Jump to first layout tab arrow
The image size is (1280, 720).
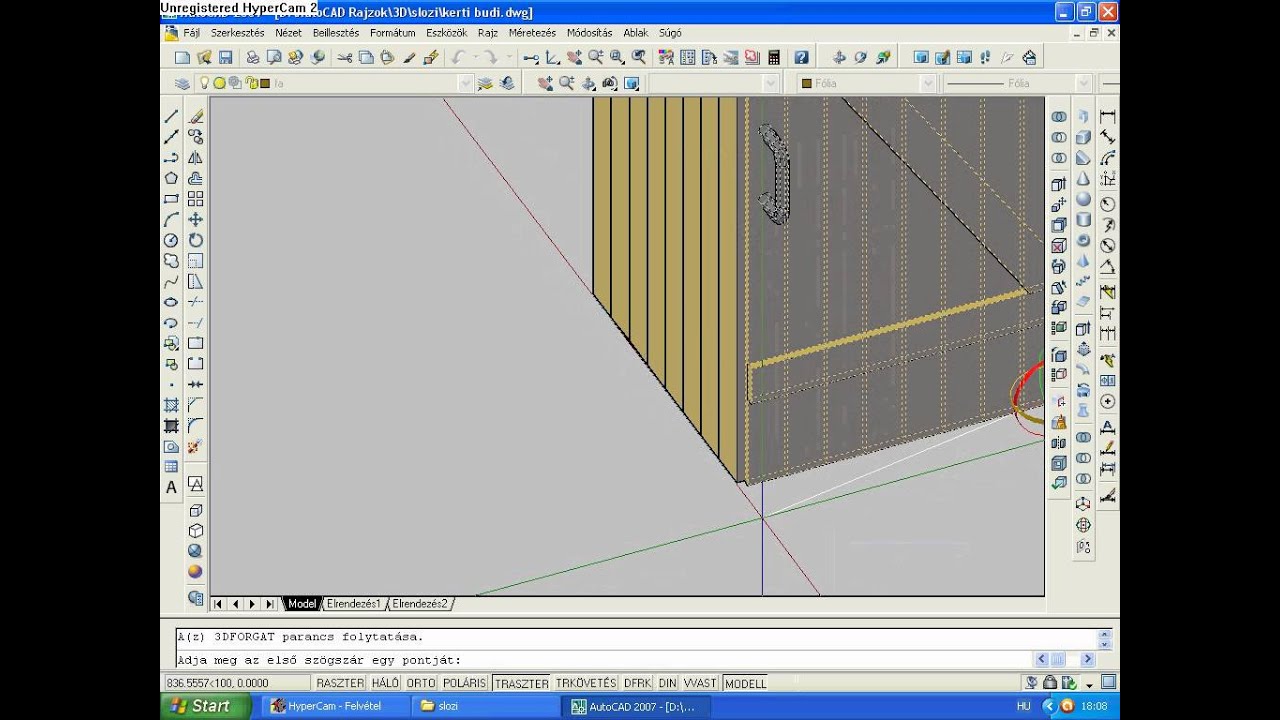click(x=218, y=604)
